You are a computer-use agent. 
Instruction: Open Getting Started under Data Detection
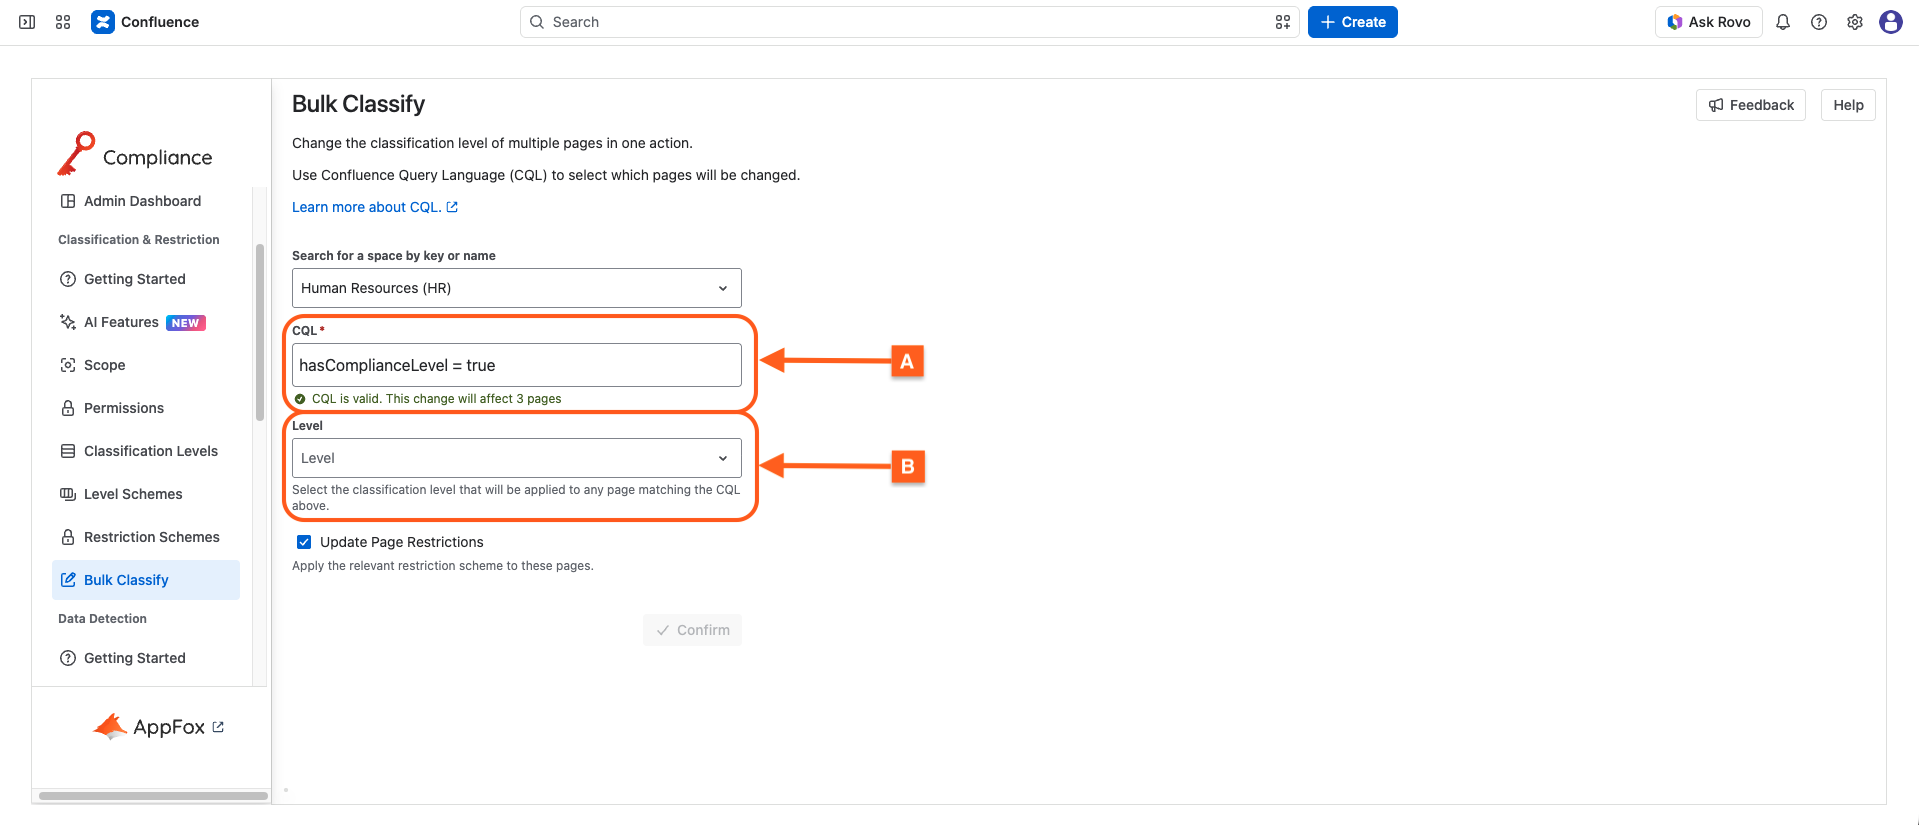coord(146,658)
